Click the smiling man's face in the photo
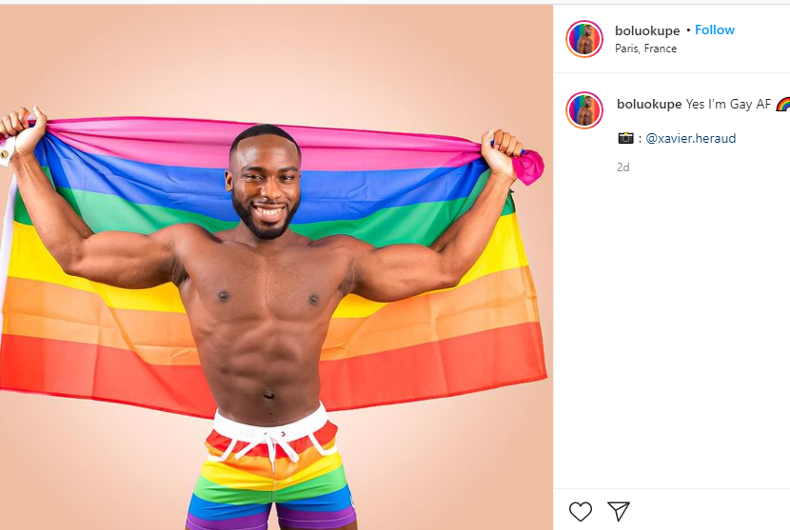The width and height of the screenshot is (790, 530). point(266,186)
